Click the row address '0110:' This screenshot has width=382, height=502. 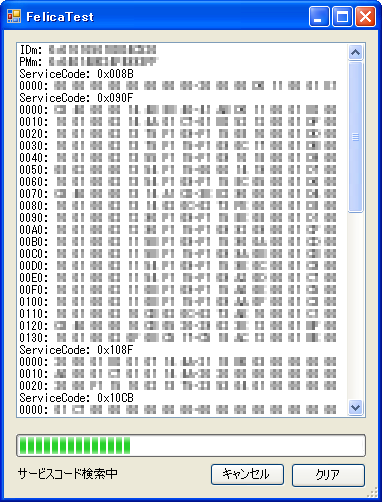pos(34,314)
